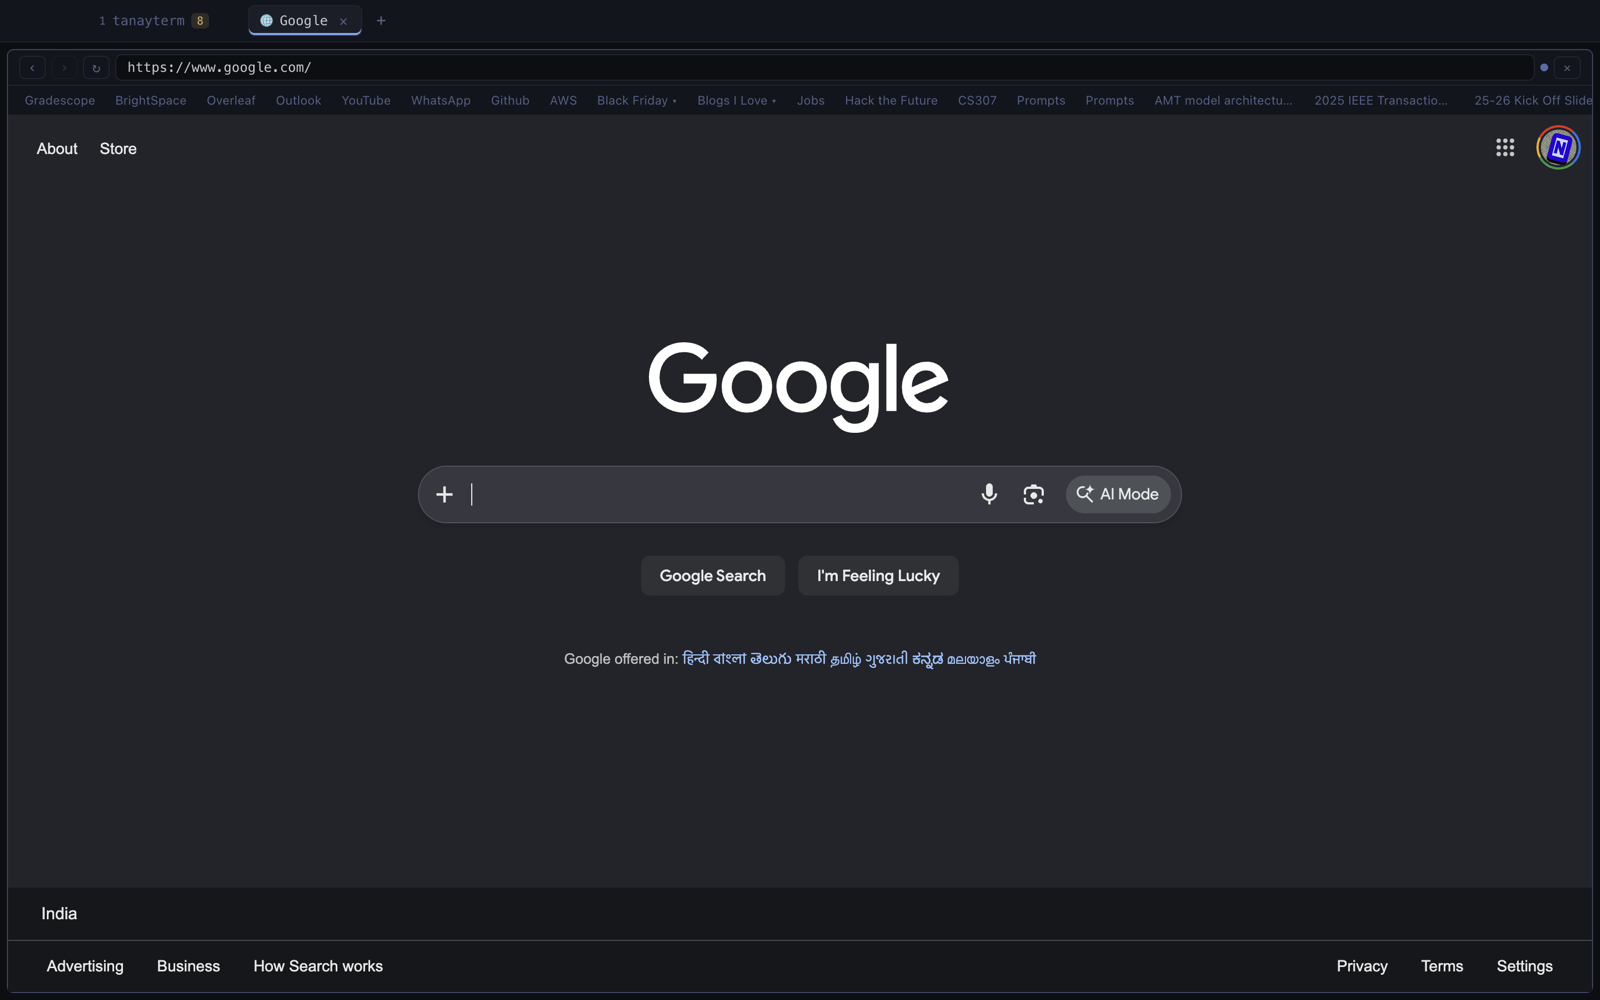This screenshot has height=1000, width=1600.
Task: Expand the Blogs I Love bookmarks folder
Action: tap(736, 101)
